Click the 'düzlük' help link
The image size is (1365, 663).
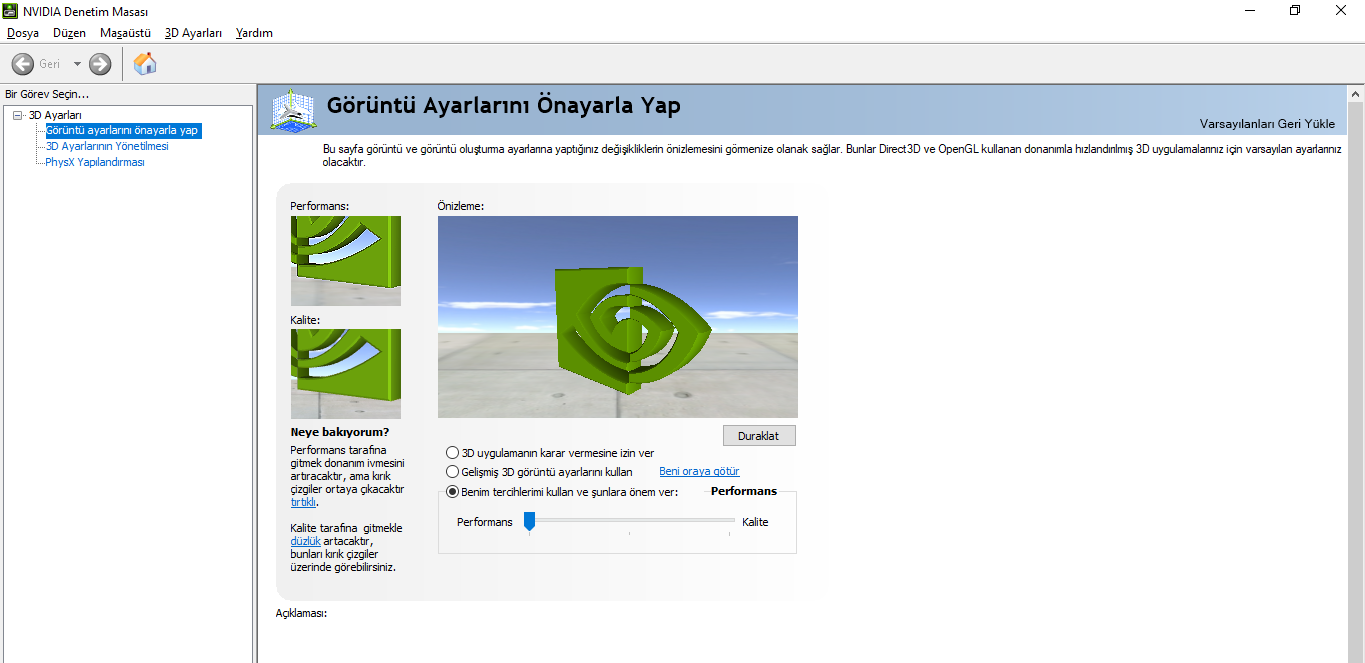(x=305, y=541)
